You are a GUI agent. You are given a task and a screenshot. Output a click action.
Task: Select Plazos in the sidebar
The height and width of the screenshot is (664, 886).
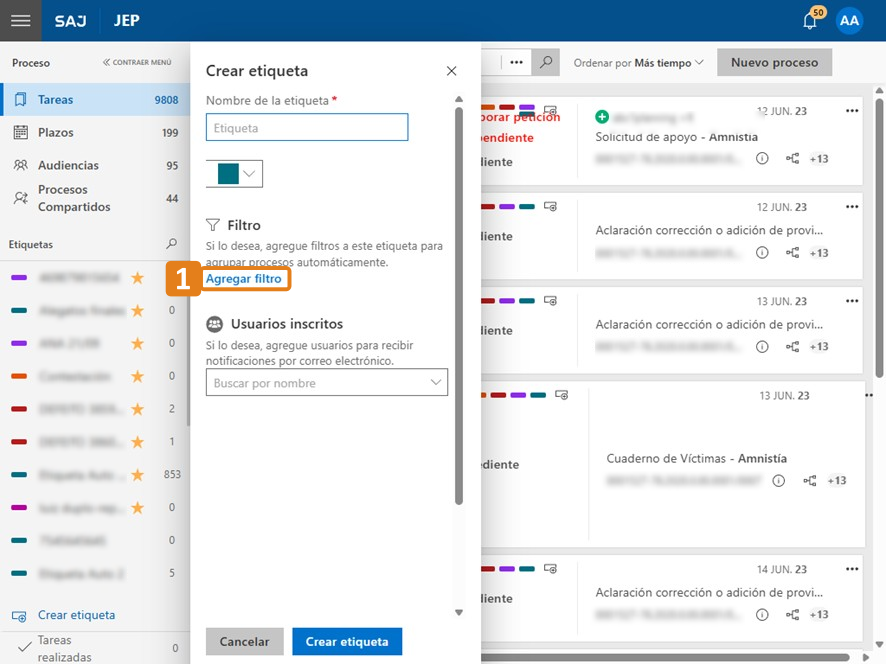[56, 132]
